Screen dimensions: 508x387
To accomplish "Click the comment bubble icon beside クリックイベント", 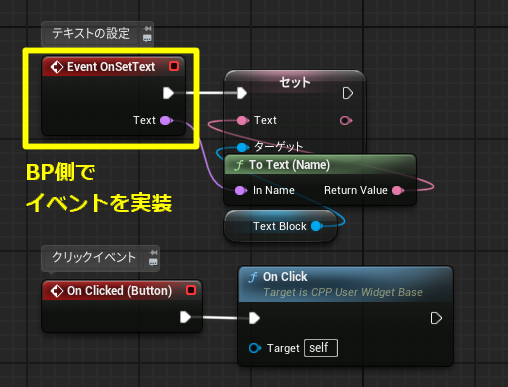I will click(153, 262).
